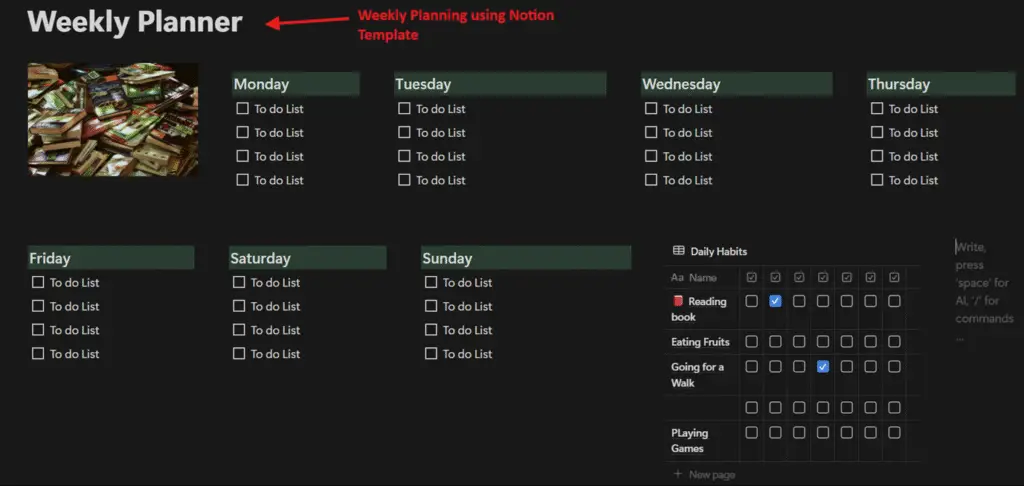Uncheck the checked box in Reading book row
The image size is (1024, 486).
(x=775, y=301)
